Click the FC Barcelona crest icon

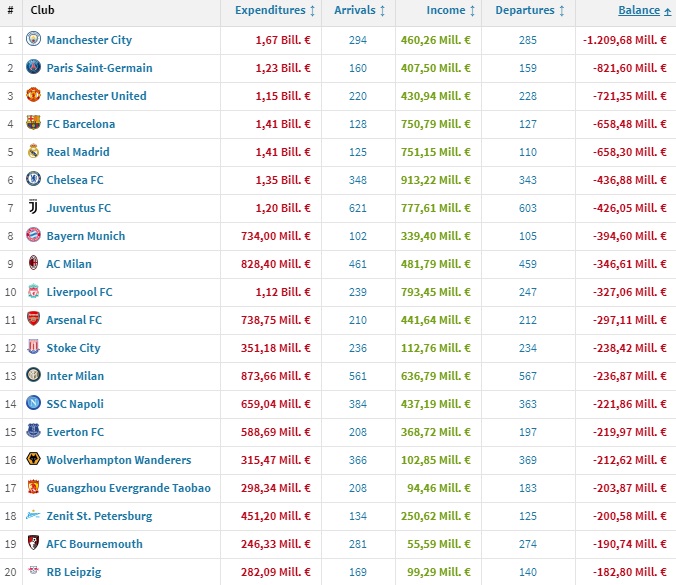point(33,124)
